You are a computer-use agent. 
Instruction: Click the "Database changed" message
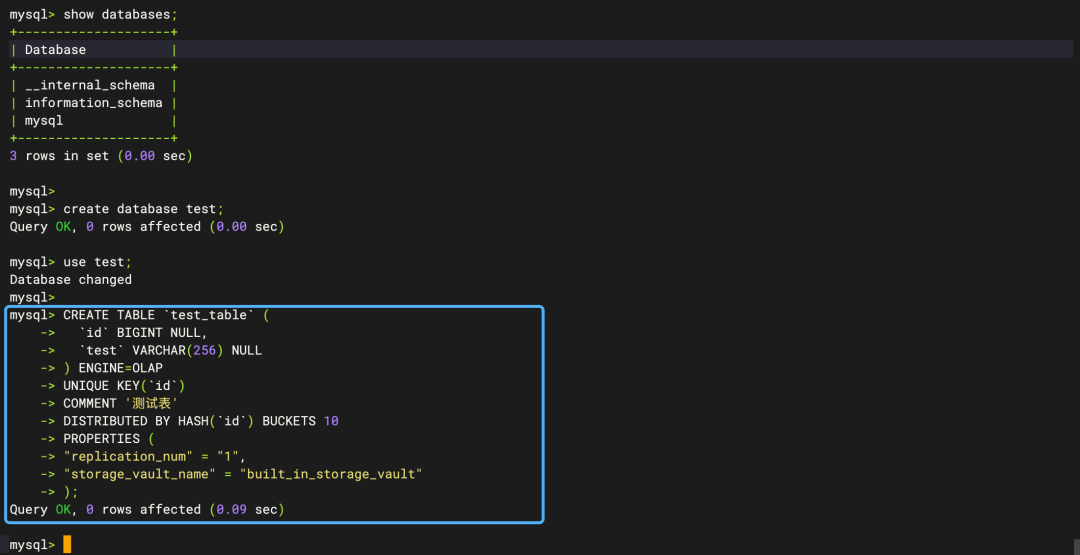(70, 280)
